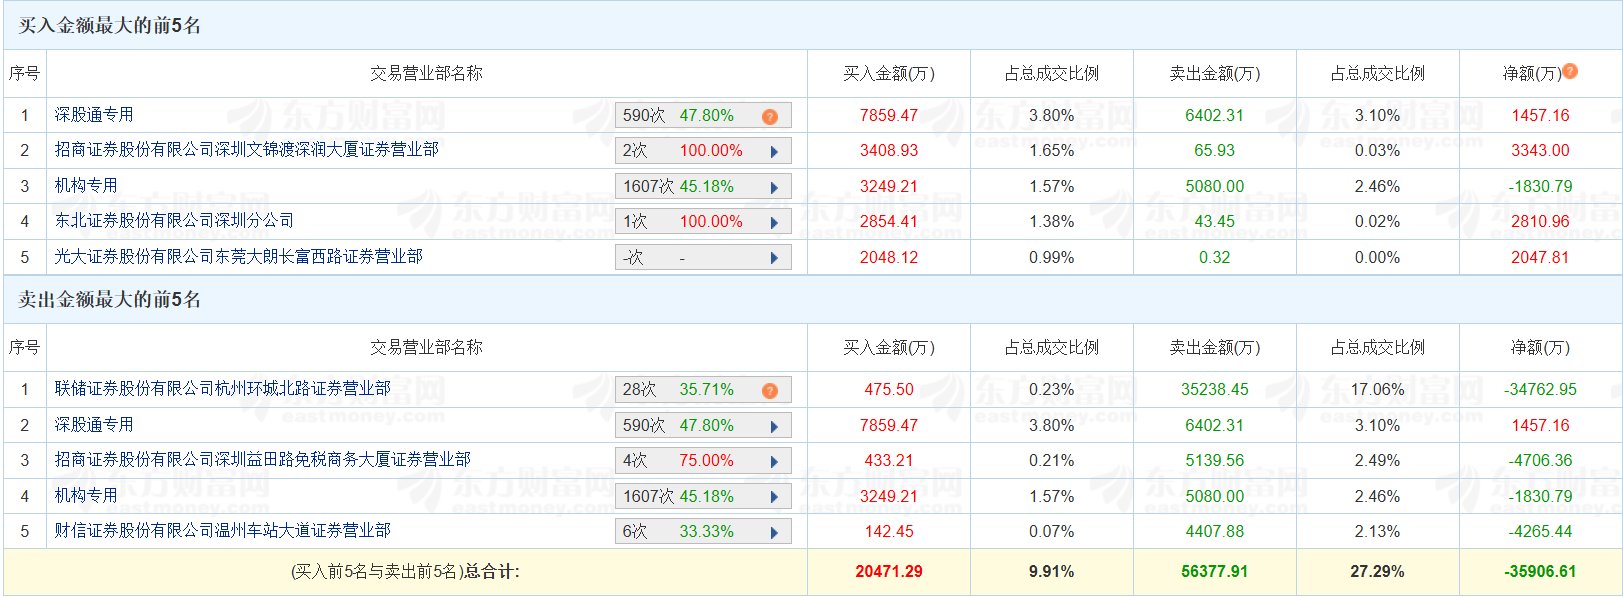Click 买入金额最大的前5名 section heading
Viewport: 1623px width, 597px height.
pos(110,26)
